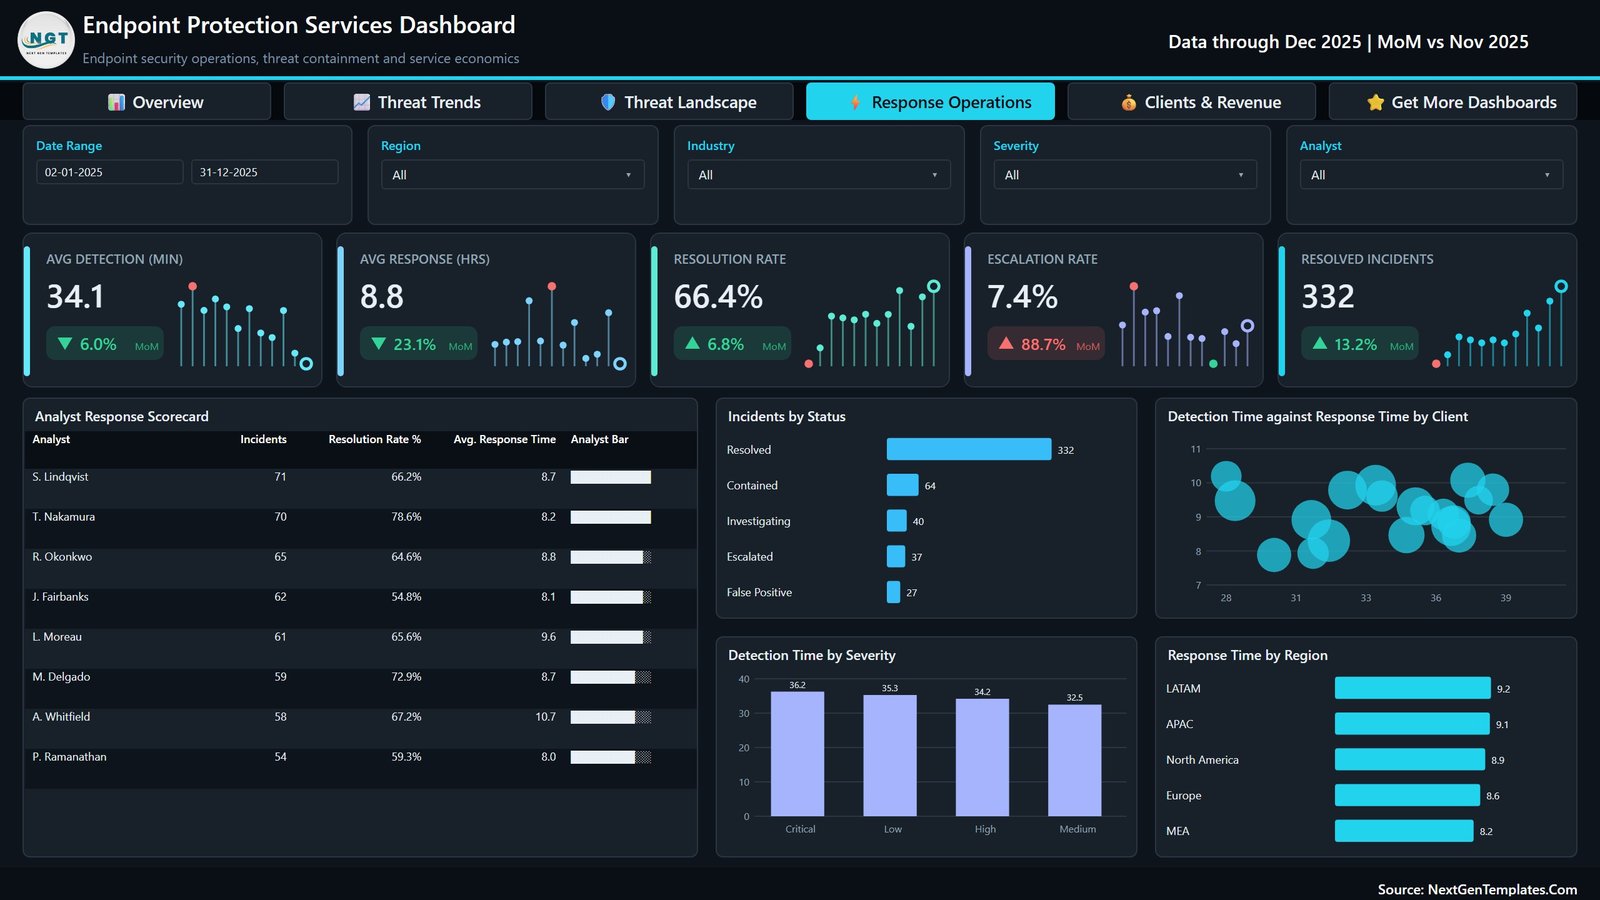Click the Overview tab chart icon

click(x=117, y=102)
